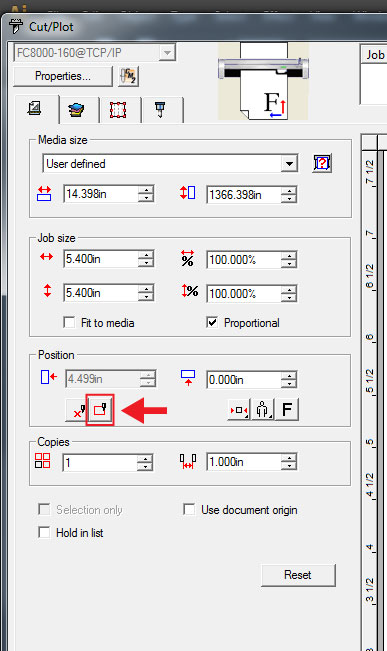
Task: Enable the Fit to media checkbox
Action: click(69, 323)
